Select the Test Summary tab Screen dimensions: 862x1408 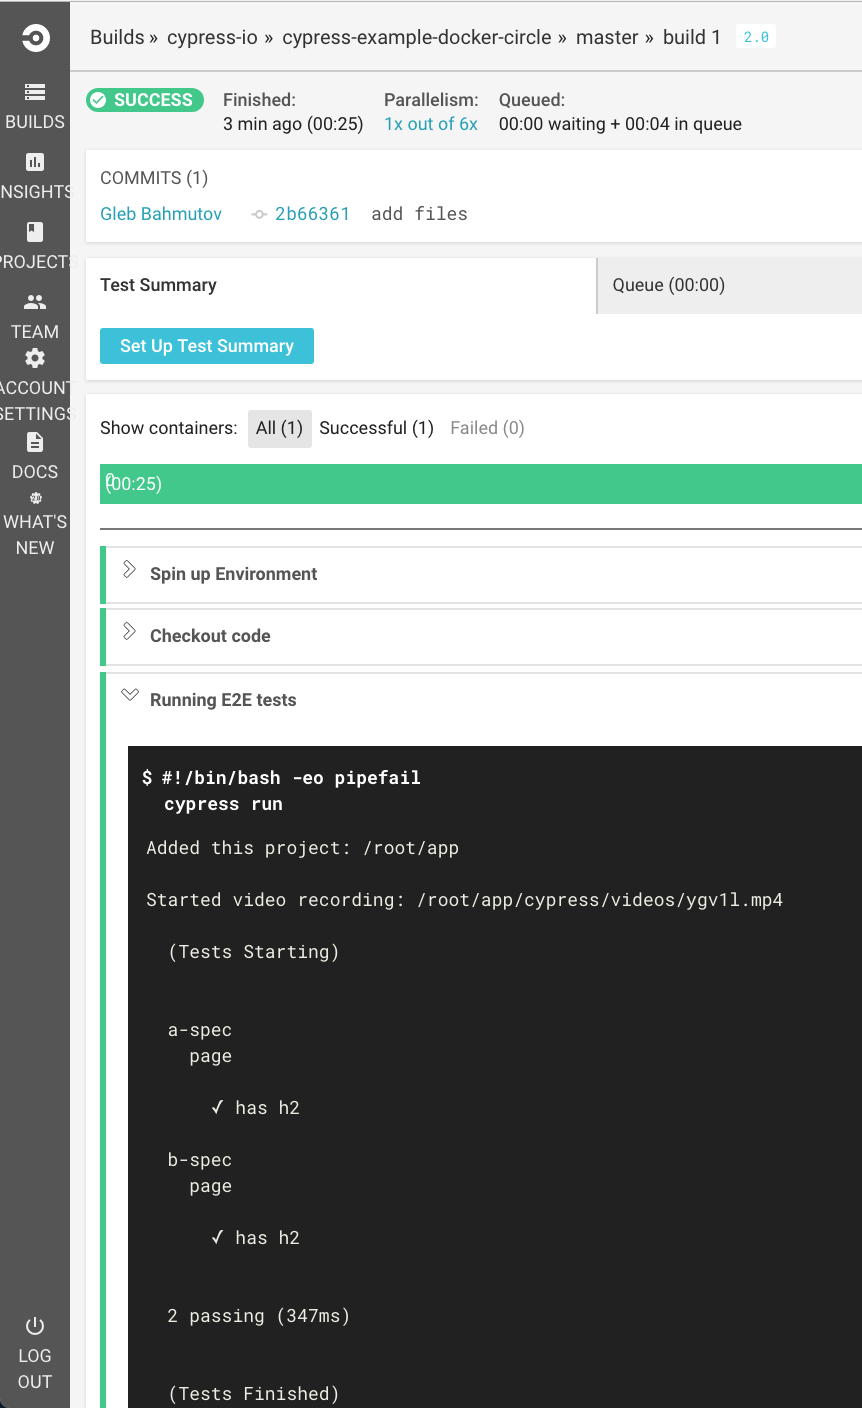341,285
